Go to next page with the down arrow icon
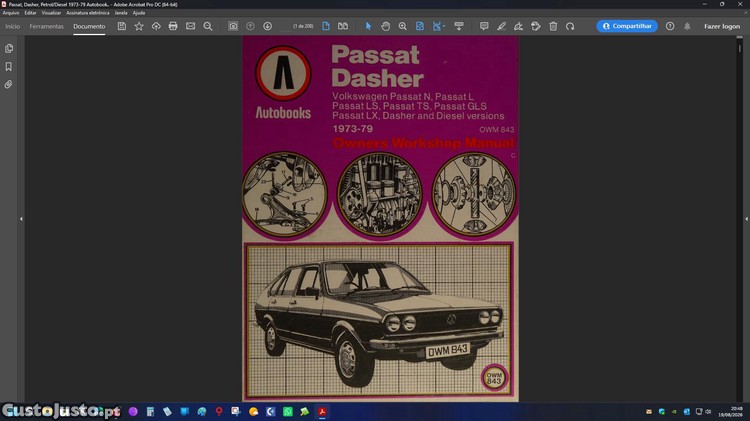This screenshot has height=421, width=750. click(x=267, y=26)
